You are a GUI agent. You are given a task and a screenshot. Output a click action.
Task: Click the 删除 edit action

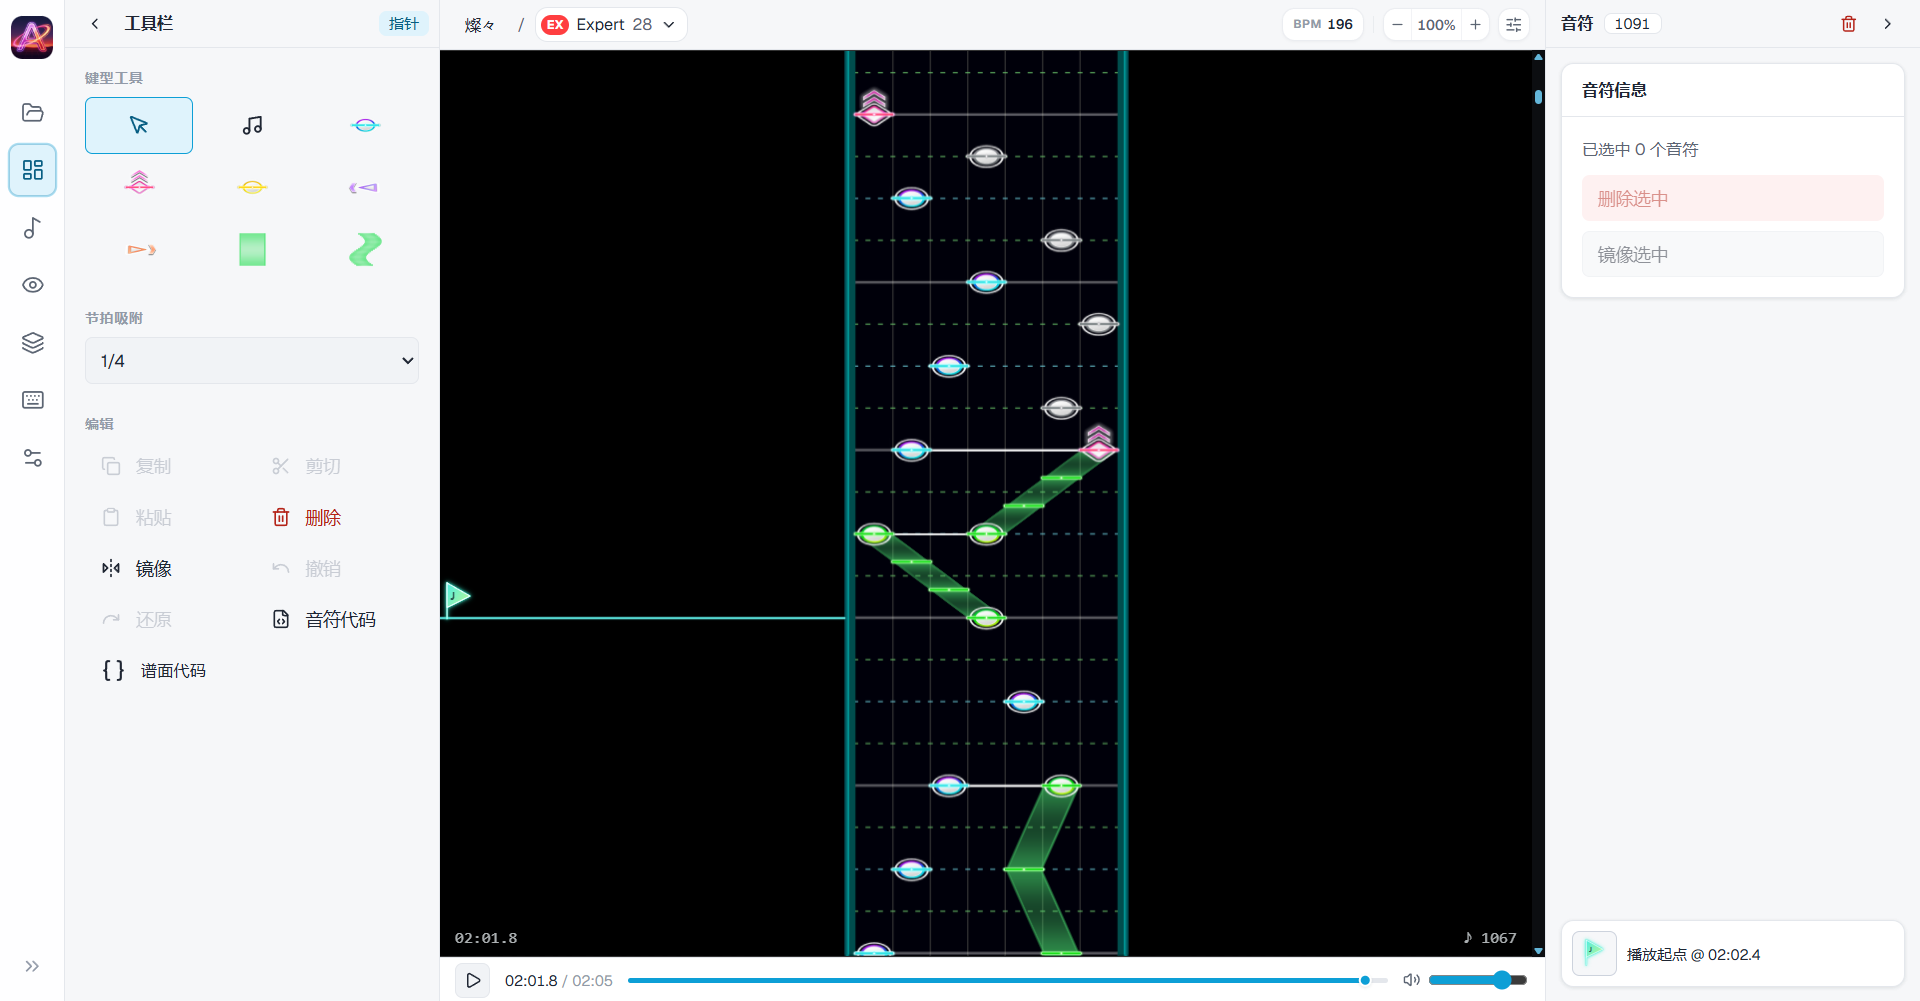click(x=308, y=517)
